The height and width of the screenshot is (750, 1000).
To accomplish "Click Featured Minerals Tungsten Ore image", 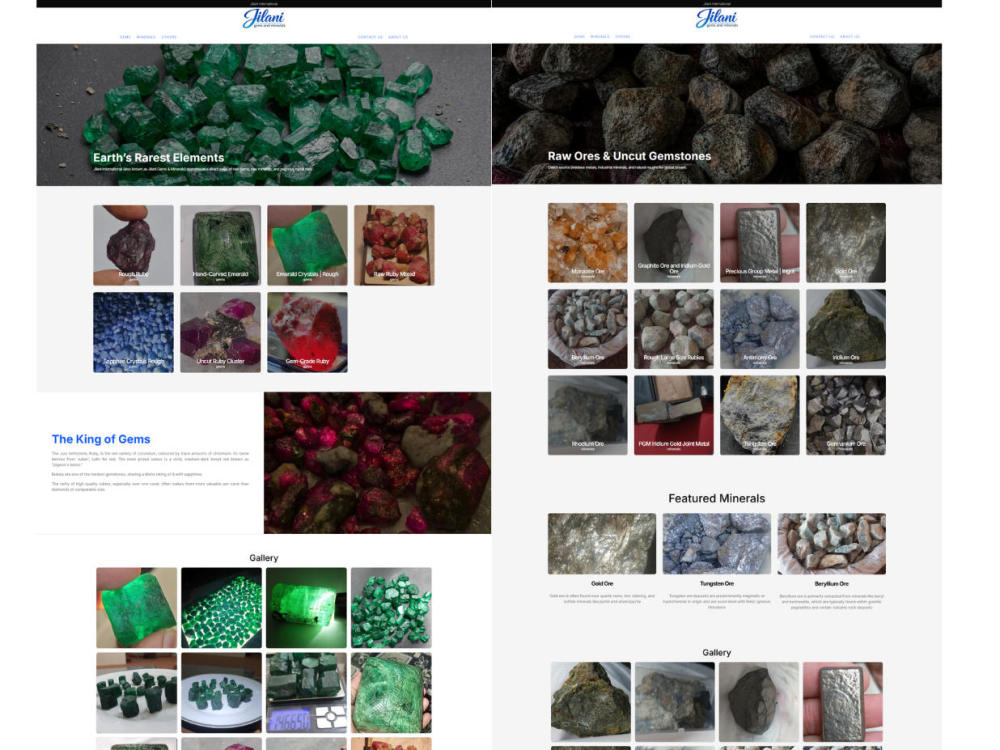I will click(717, 543).
